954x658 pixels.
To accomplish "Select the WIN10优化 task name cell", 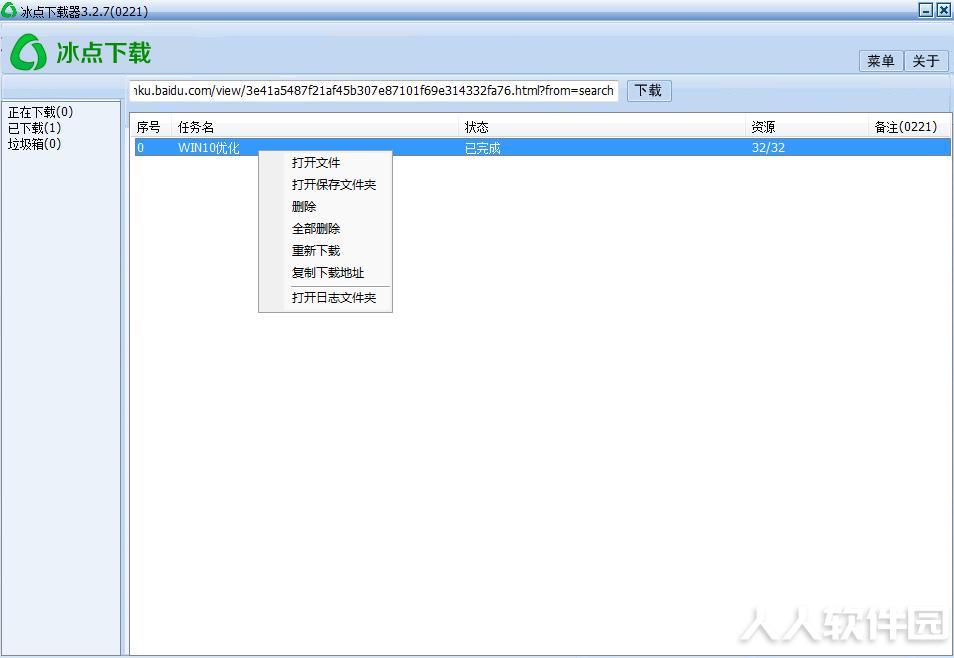I will (209, 148).
